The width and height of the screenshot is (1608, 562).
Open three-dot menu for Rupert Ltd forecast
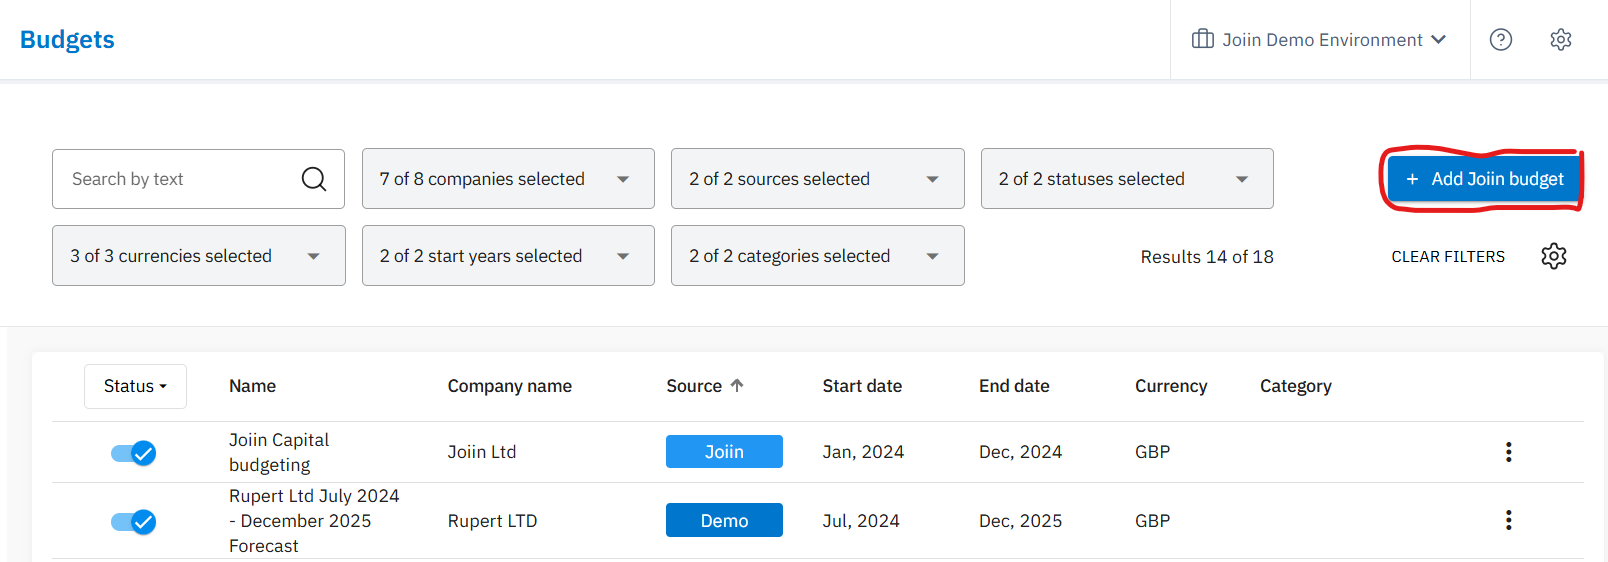click(x=1508, y=520)
